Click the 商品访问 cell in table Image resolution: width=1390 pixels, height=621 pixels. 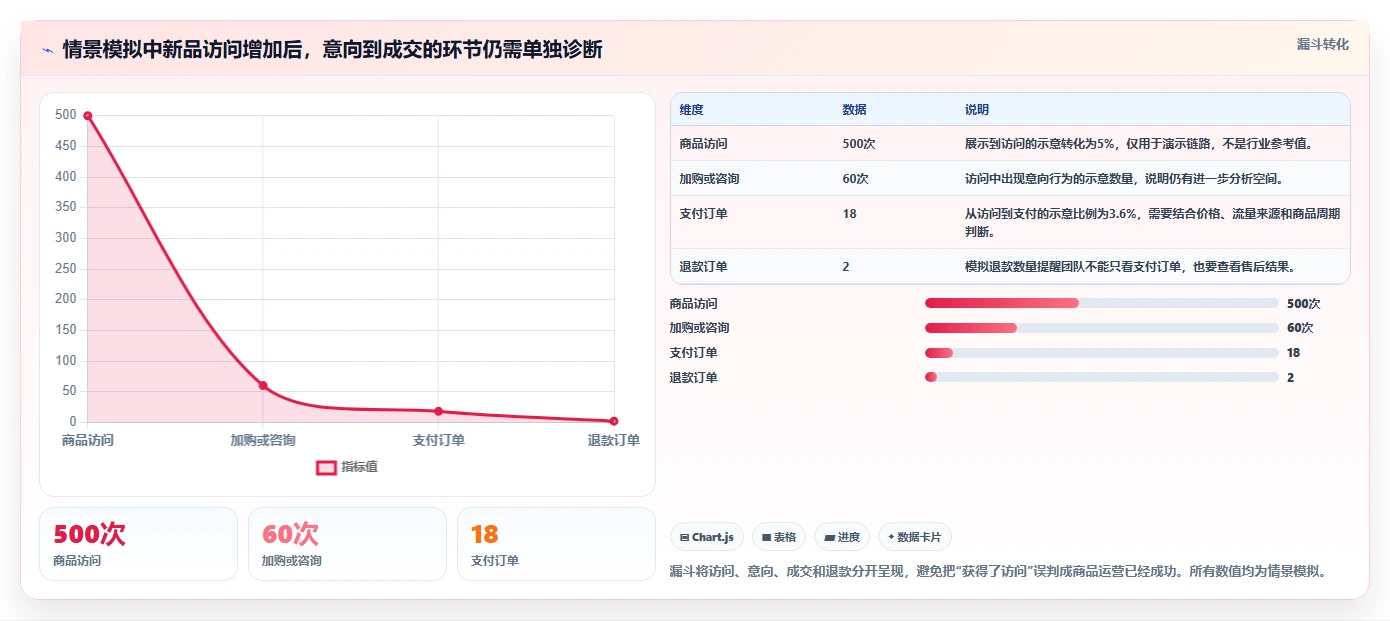(703, 144)
